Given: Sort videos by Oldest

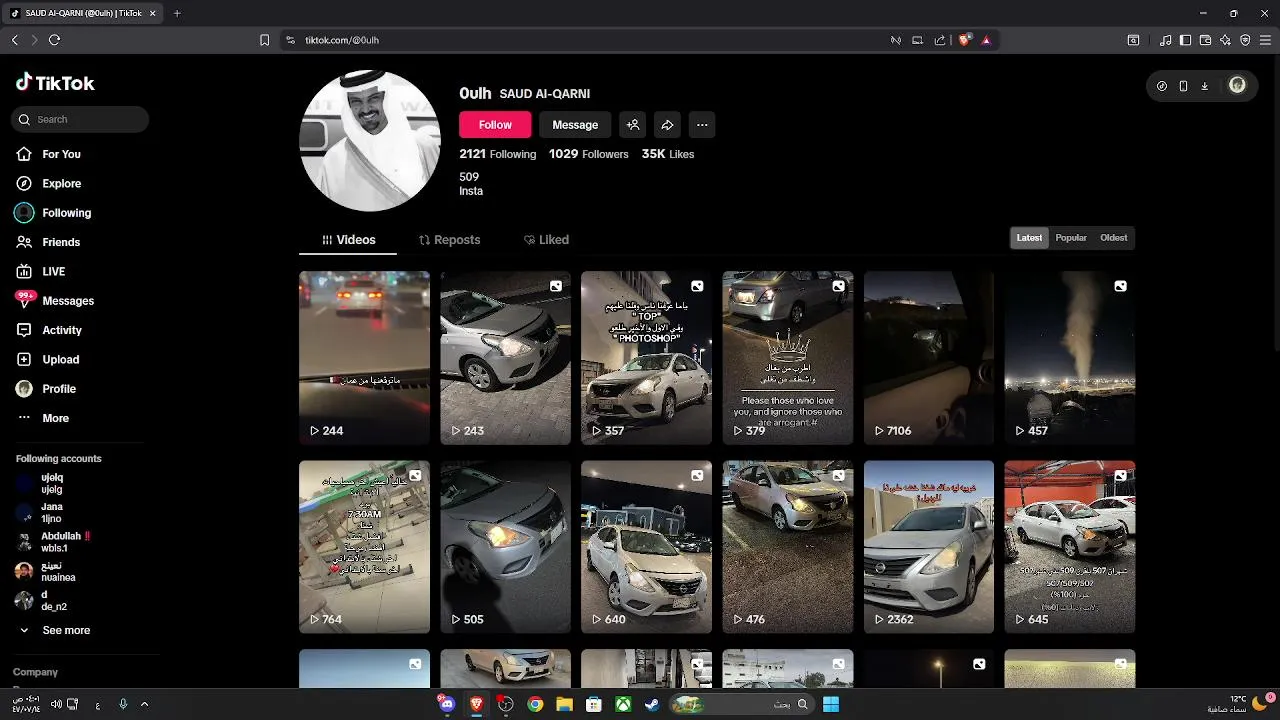Looking at the screenshot, I should click(x=1113, y=238).
